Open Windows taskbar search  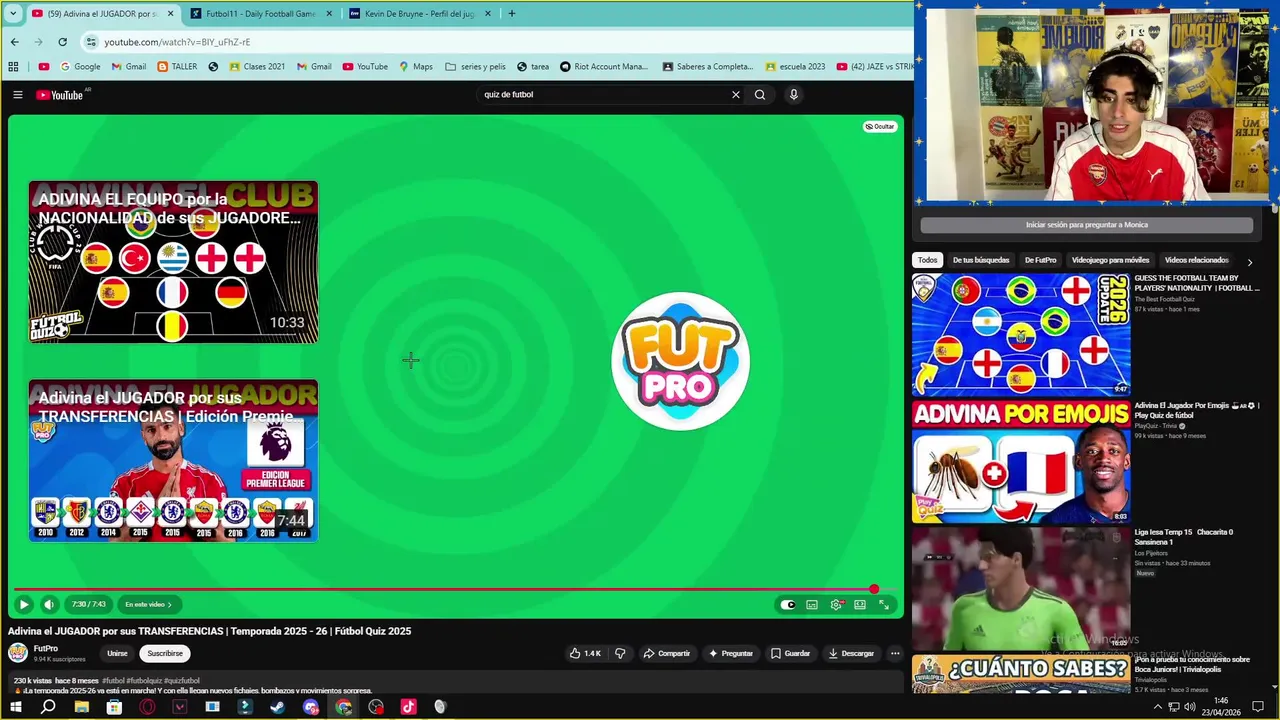click(48, 707)
